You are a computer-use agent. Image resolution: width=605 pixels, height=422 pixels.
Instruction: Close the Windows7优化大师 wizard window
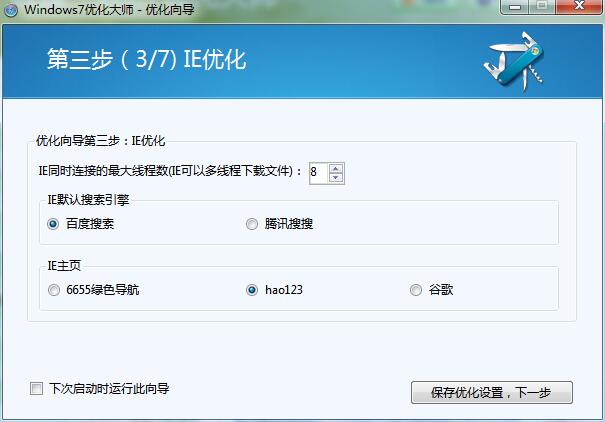579,7
